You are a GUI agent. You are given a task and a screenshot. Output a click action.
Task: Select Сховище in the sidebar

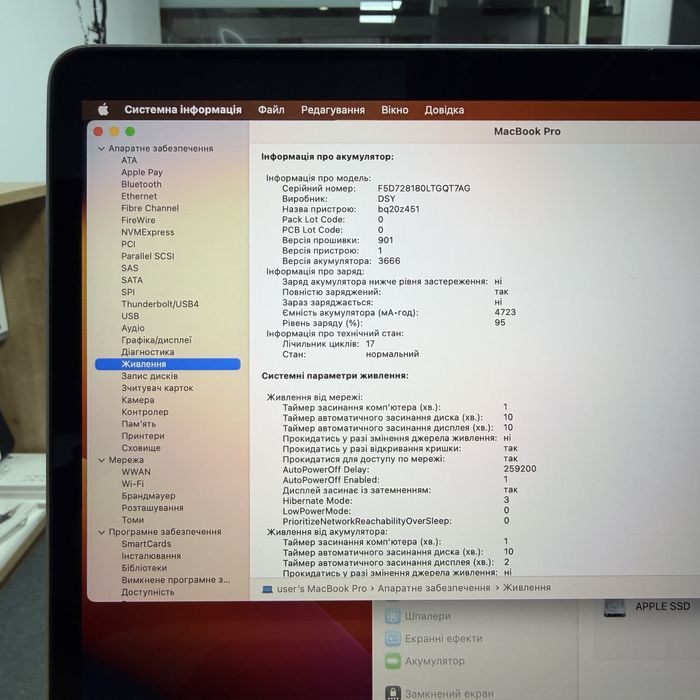(x=141, y=448)
